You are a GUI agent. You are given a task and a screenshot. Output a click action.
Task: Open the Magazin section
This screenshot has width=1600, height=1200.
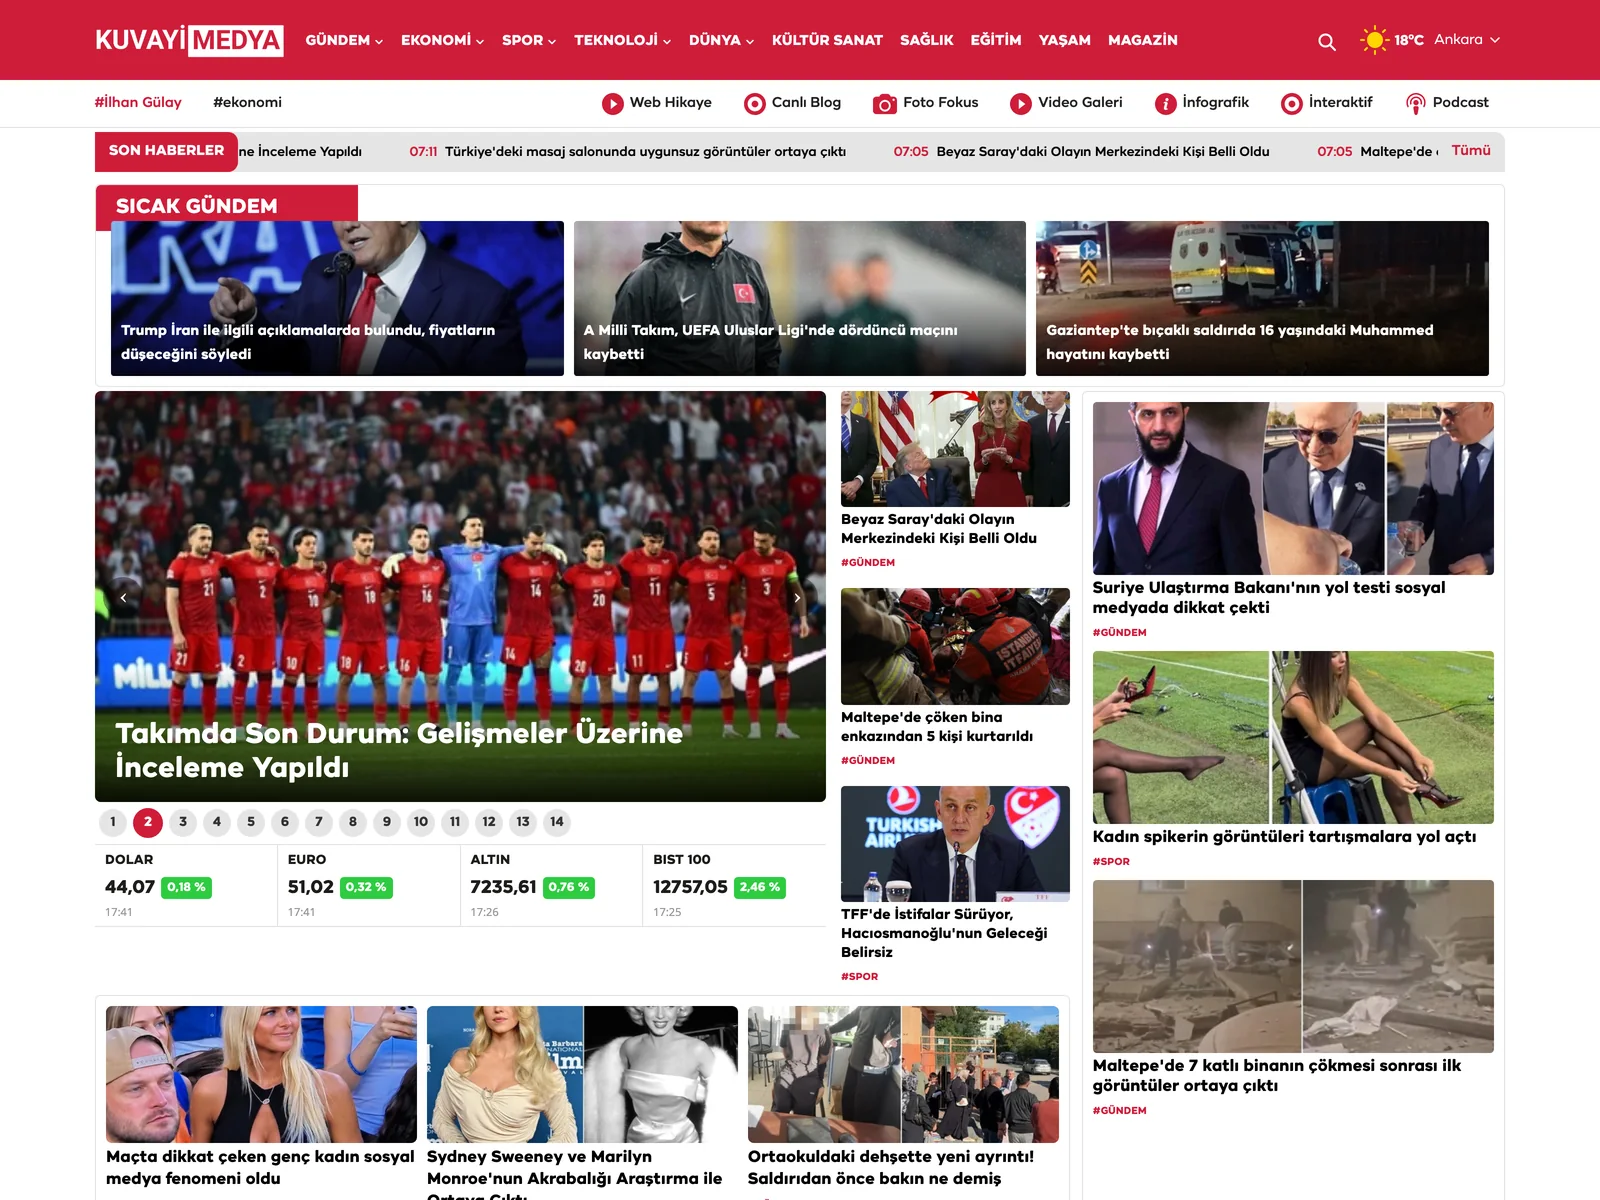coord(1142,40)
